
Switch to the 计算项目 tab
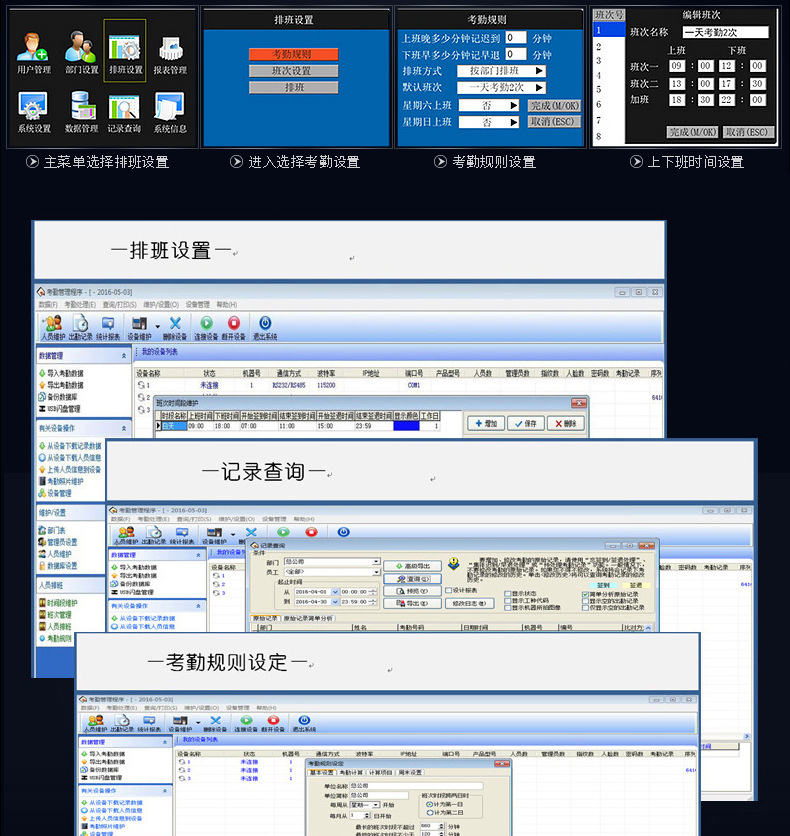point(381,773)
